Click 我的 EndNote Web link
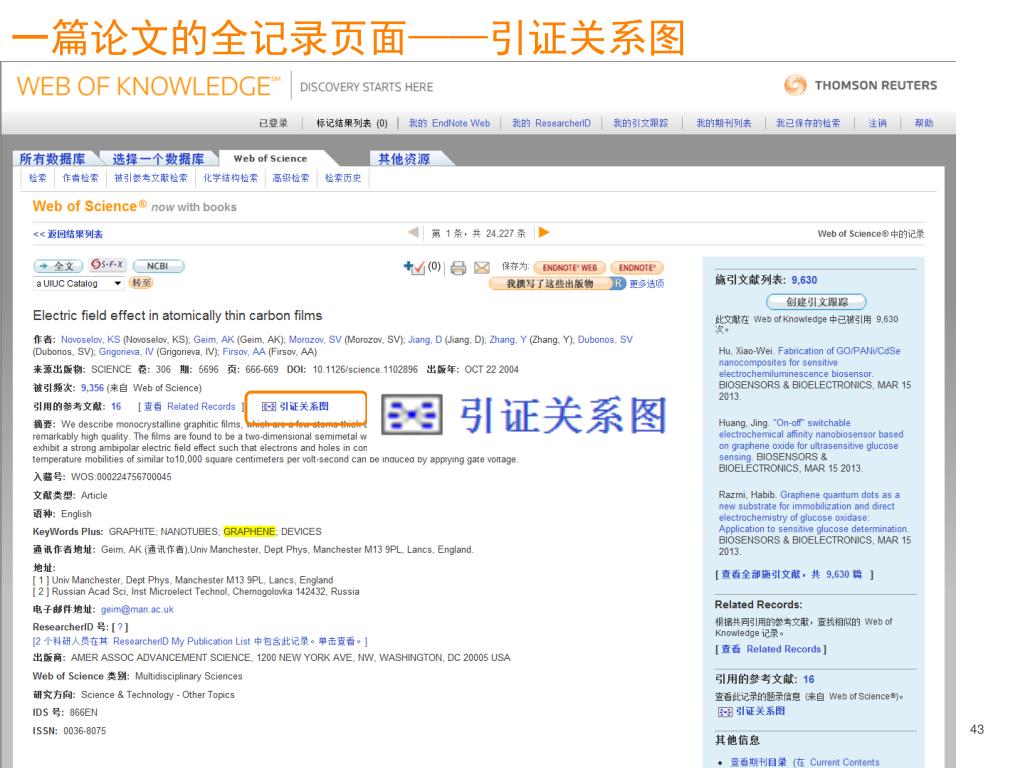1024x768 pixels. click(449, 123)
